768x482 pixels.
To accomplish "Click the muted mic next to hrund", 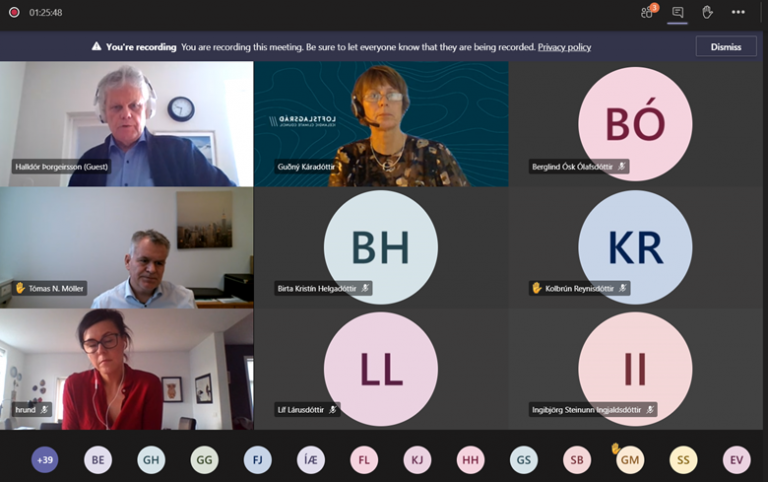I will (44, 409).
